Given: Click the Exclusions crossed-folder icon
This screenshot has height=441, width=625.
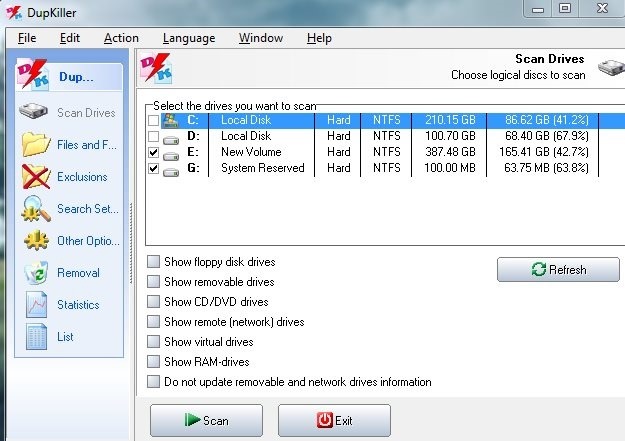Looking at the screenshot, I should coord(36,176).
